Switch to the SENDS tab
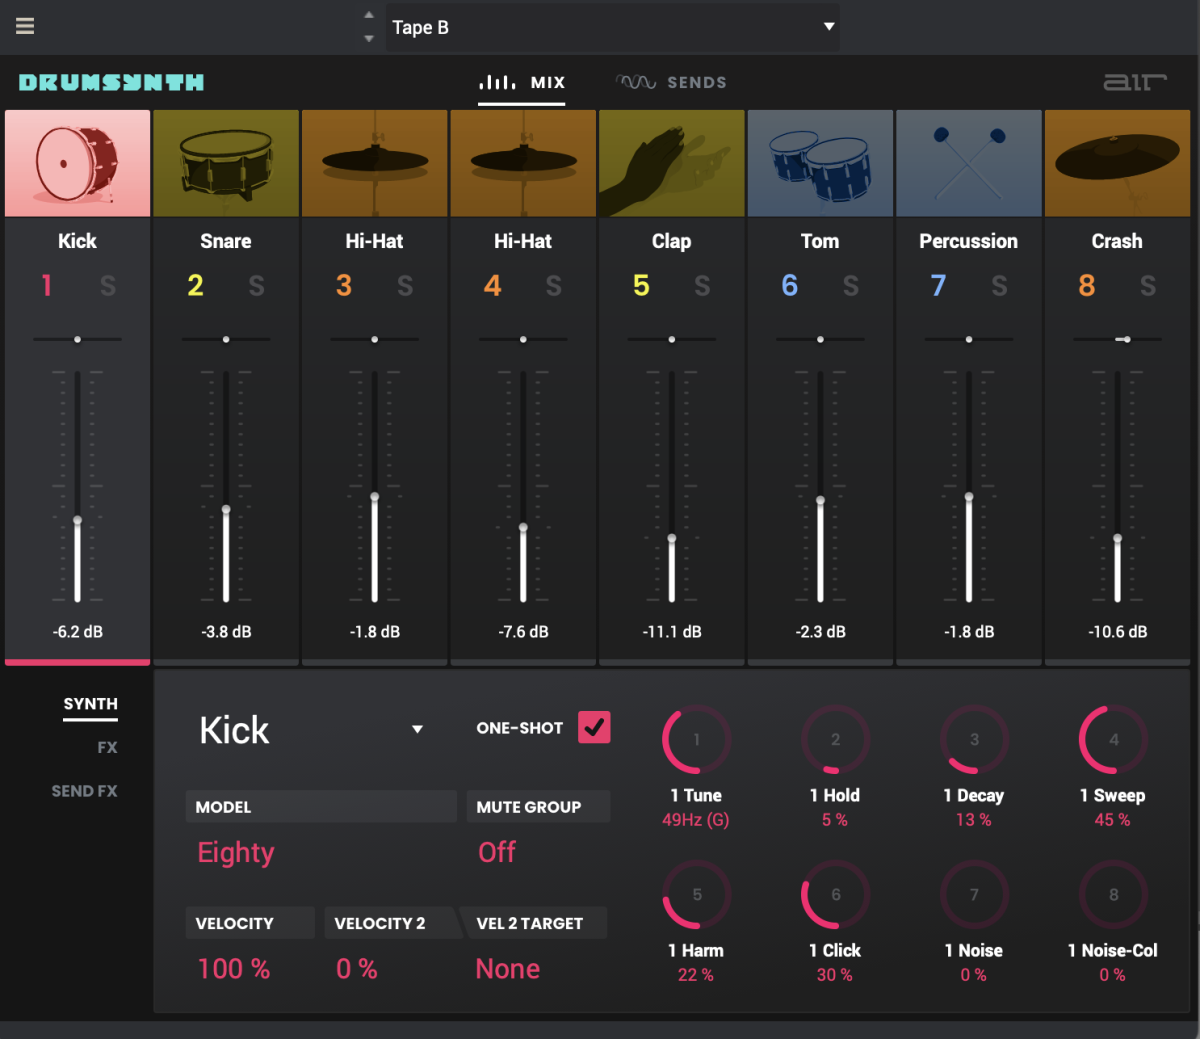 pos(671,82)
